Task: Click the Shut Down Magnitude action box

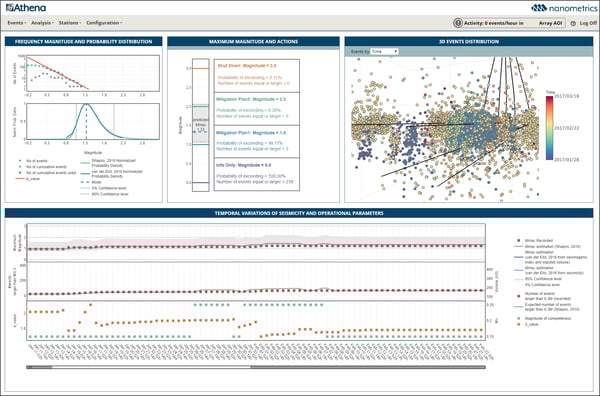Action: [x=256, y=76]
